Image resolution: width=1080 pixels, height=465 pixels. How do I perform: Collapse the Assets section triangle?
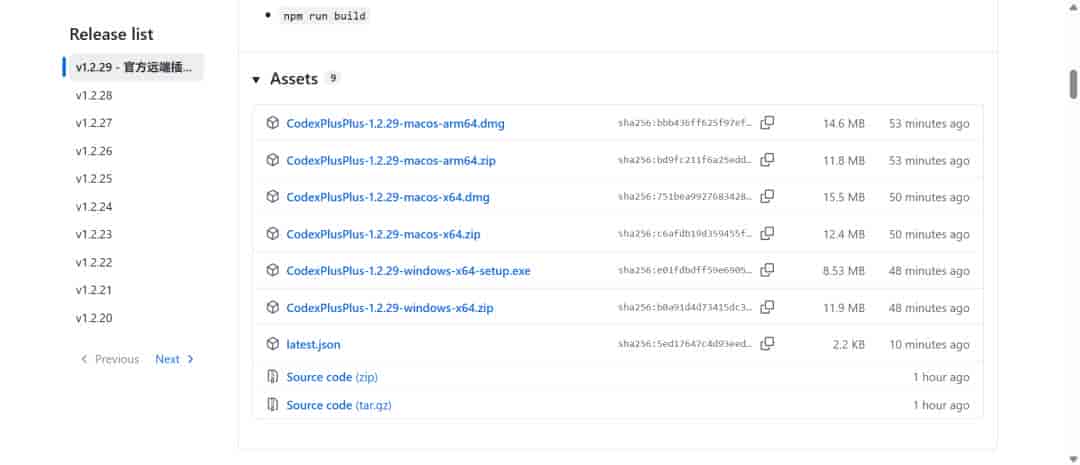pyautogui.click(x=256, y=80)
